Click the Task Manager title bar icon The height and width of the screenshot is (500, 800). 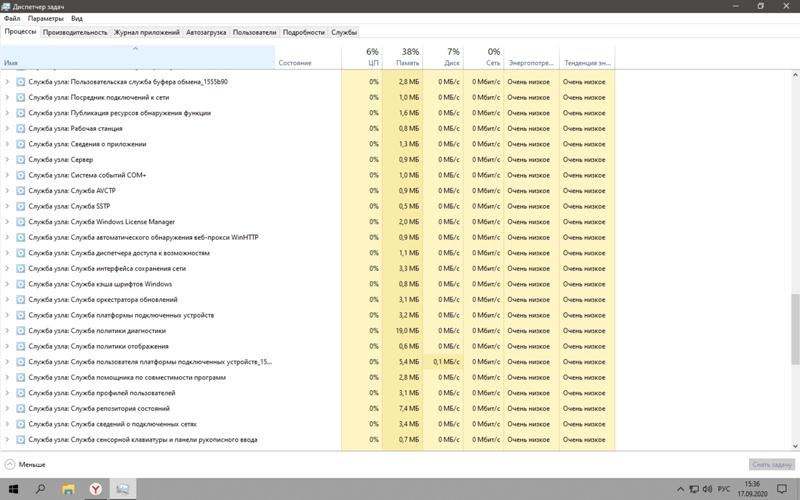coord(6,6)
